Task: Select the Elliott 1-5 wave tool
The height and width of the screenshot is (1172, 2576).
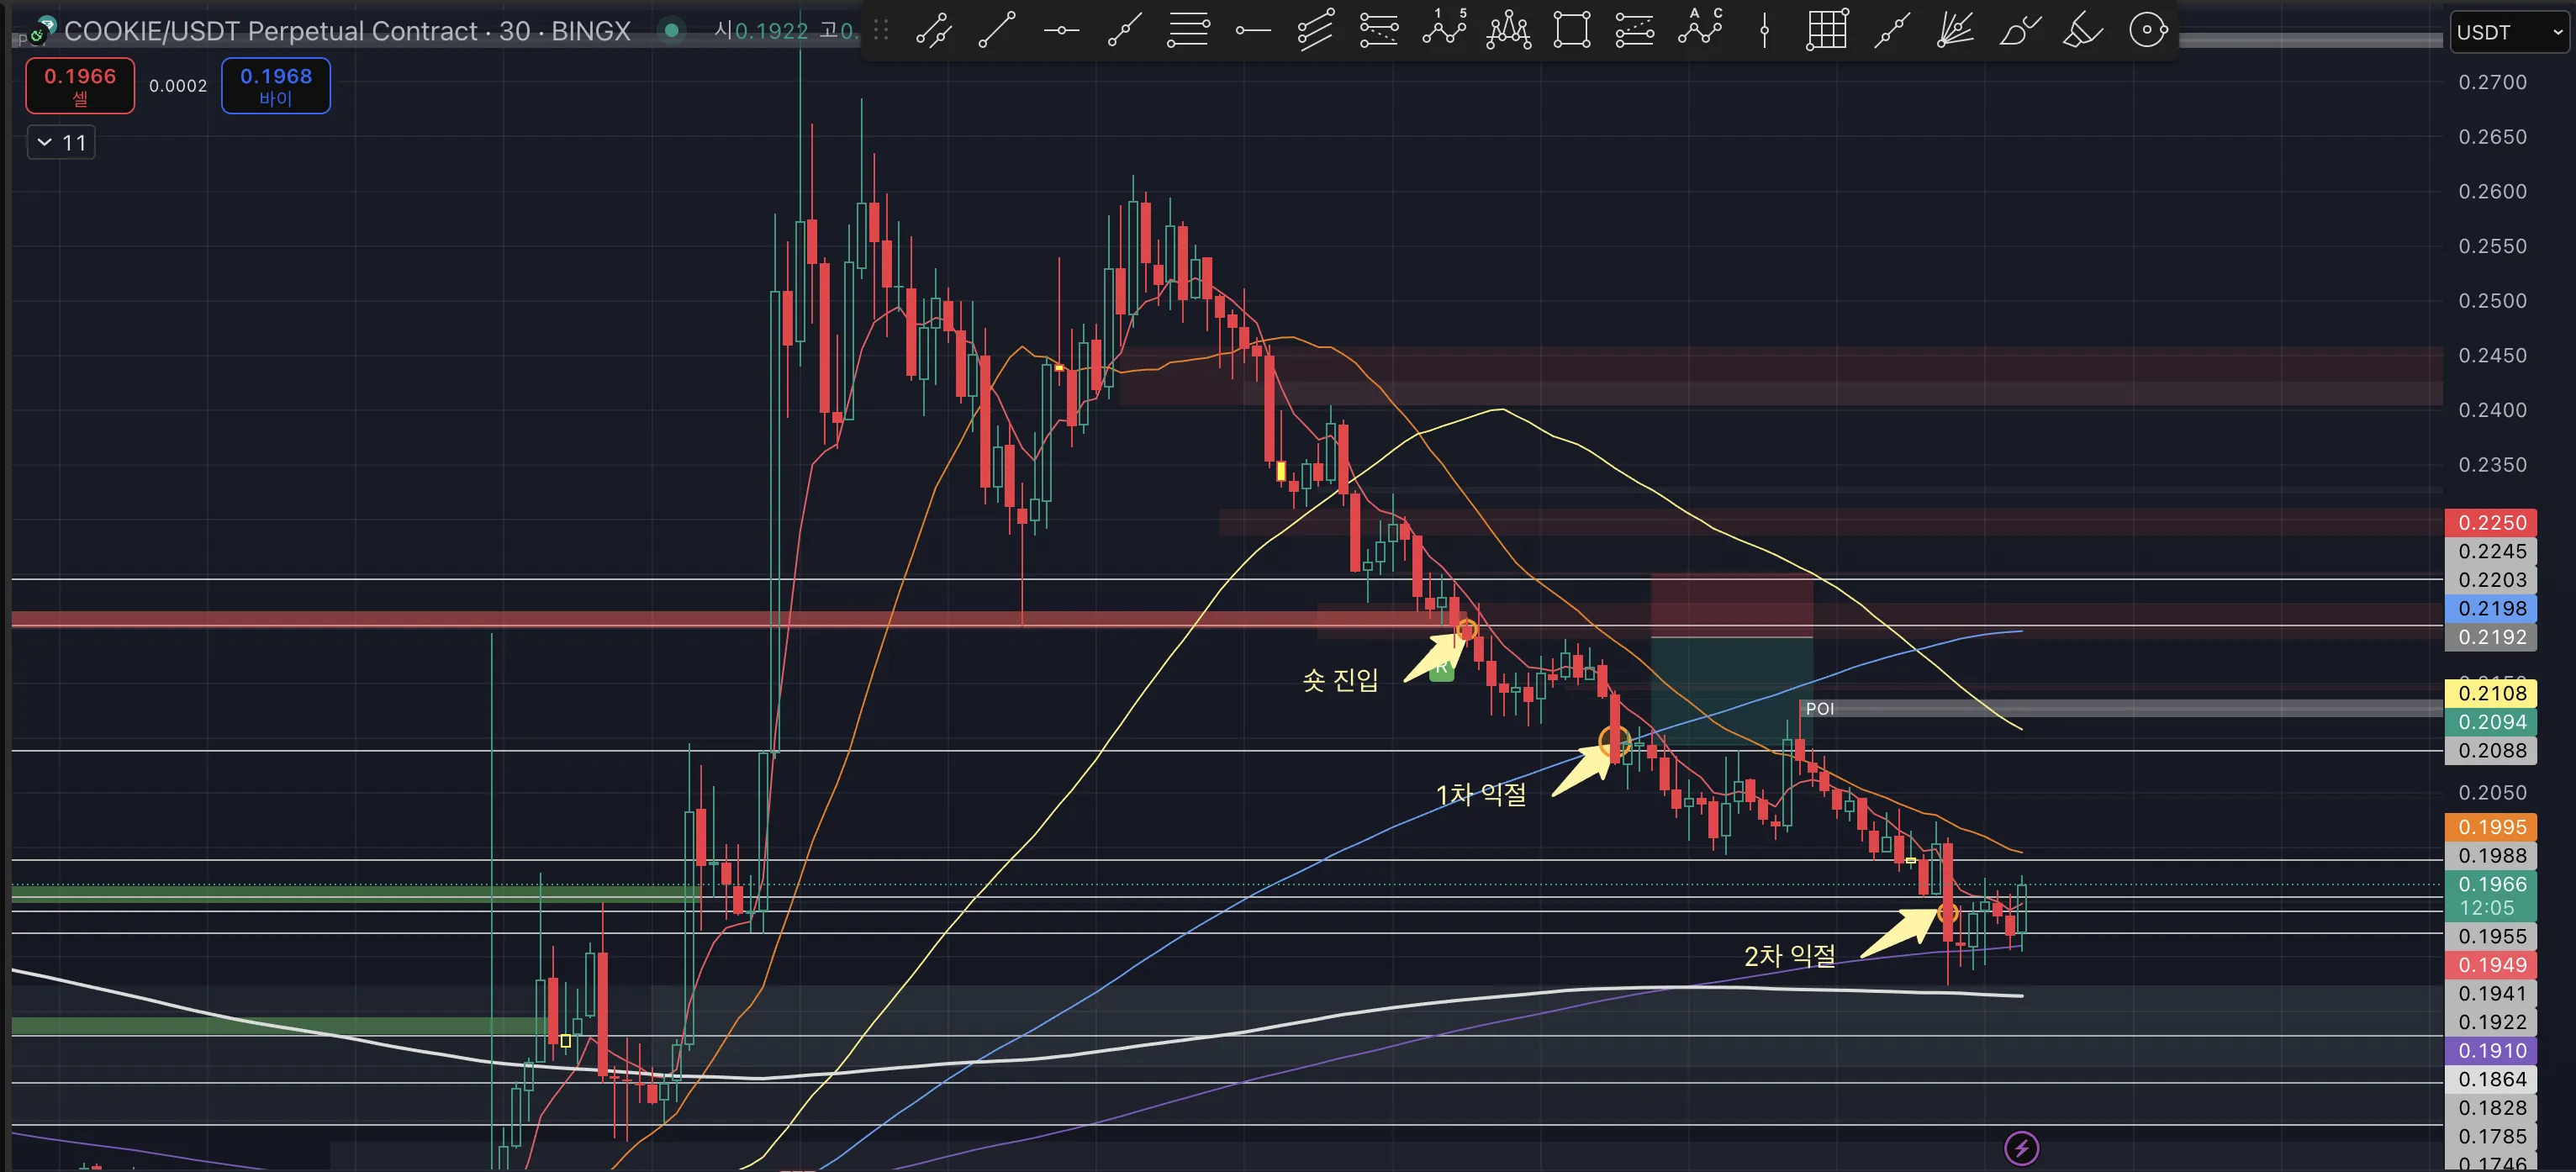Action: [1444, 30]
